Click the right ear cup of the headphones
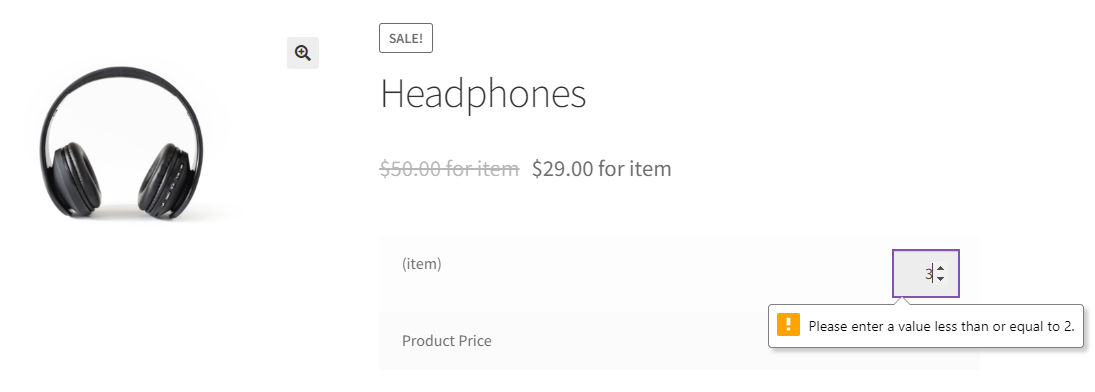The image size is (1095, 392). click(166, 177)
